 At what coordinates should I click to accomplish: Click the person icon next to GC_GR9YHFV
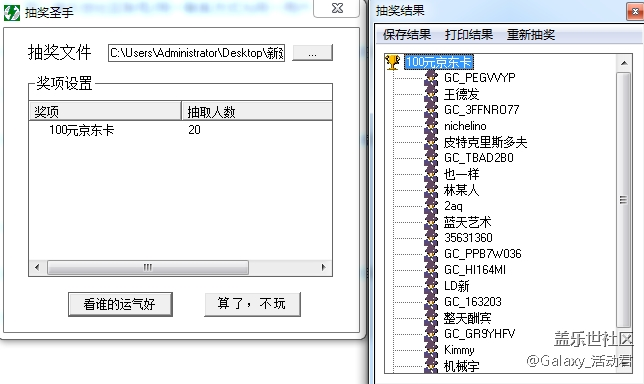[x=431, y=334]
